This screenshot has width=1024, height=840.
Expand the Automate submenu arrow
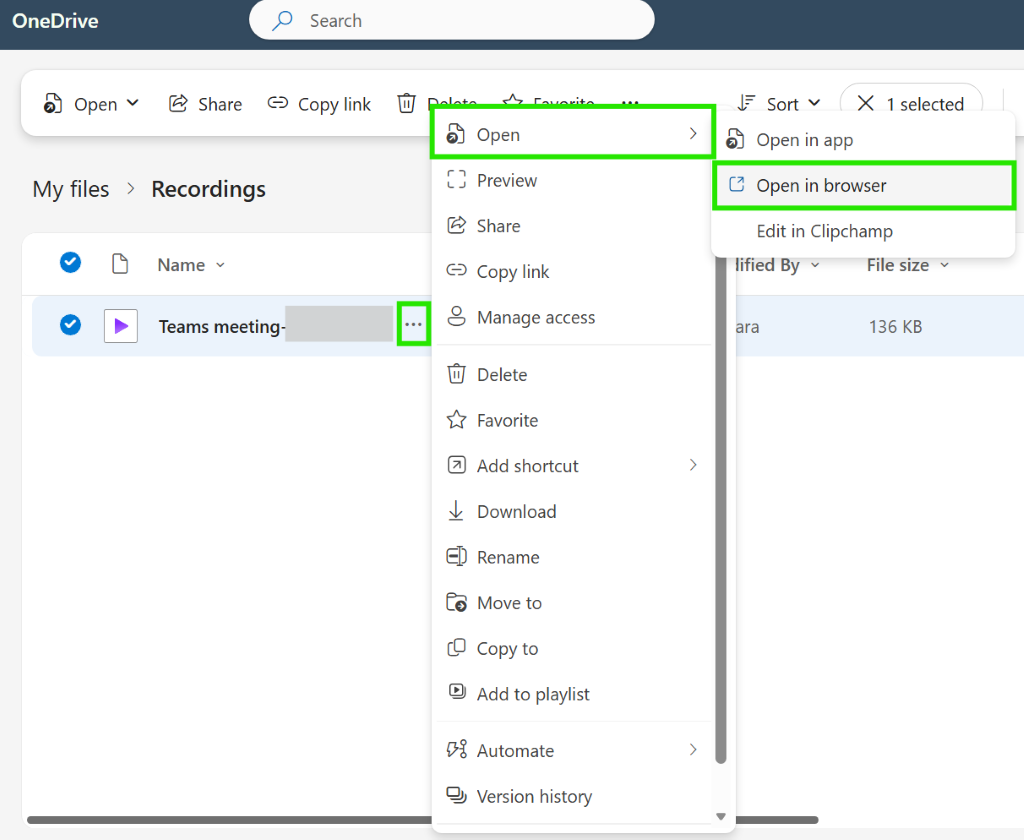pos(693,750)
